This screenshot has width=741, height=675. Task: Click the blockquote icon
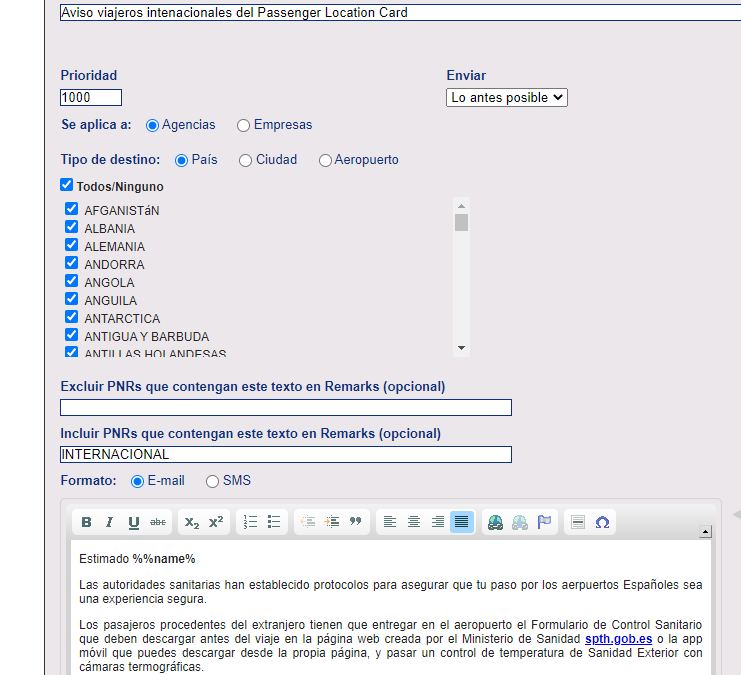click(x=355, y=522)
